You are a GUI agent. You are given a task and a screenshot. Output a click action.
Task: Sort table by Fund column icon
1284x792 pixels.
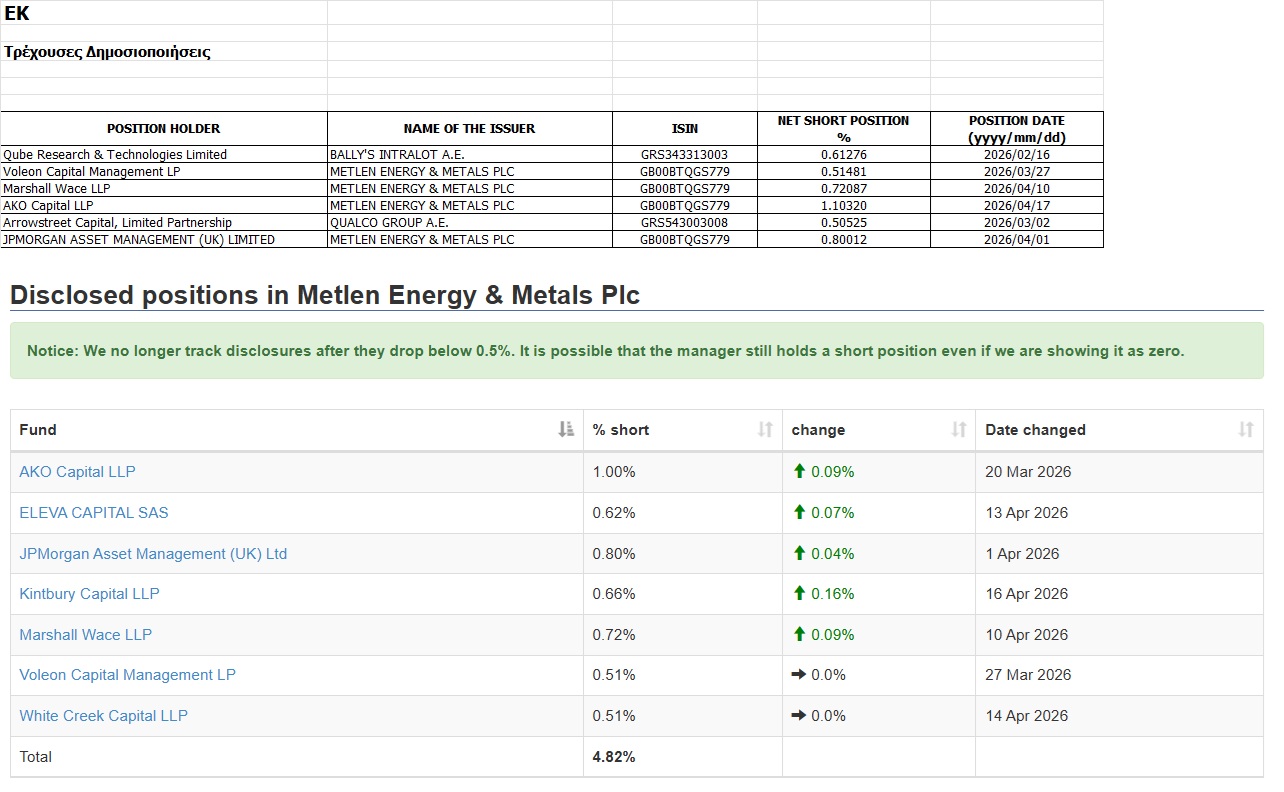(566, 430)
